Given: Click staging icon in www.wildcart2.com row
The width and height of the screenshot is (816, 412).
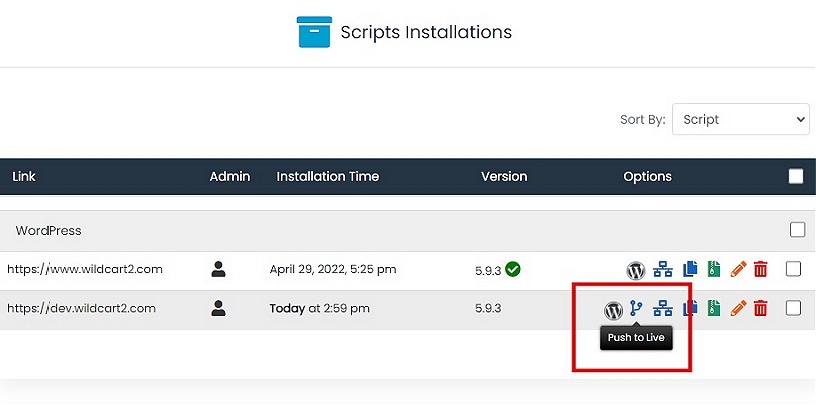Looking at the screenshot, I should [x=662, y=270].
